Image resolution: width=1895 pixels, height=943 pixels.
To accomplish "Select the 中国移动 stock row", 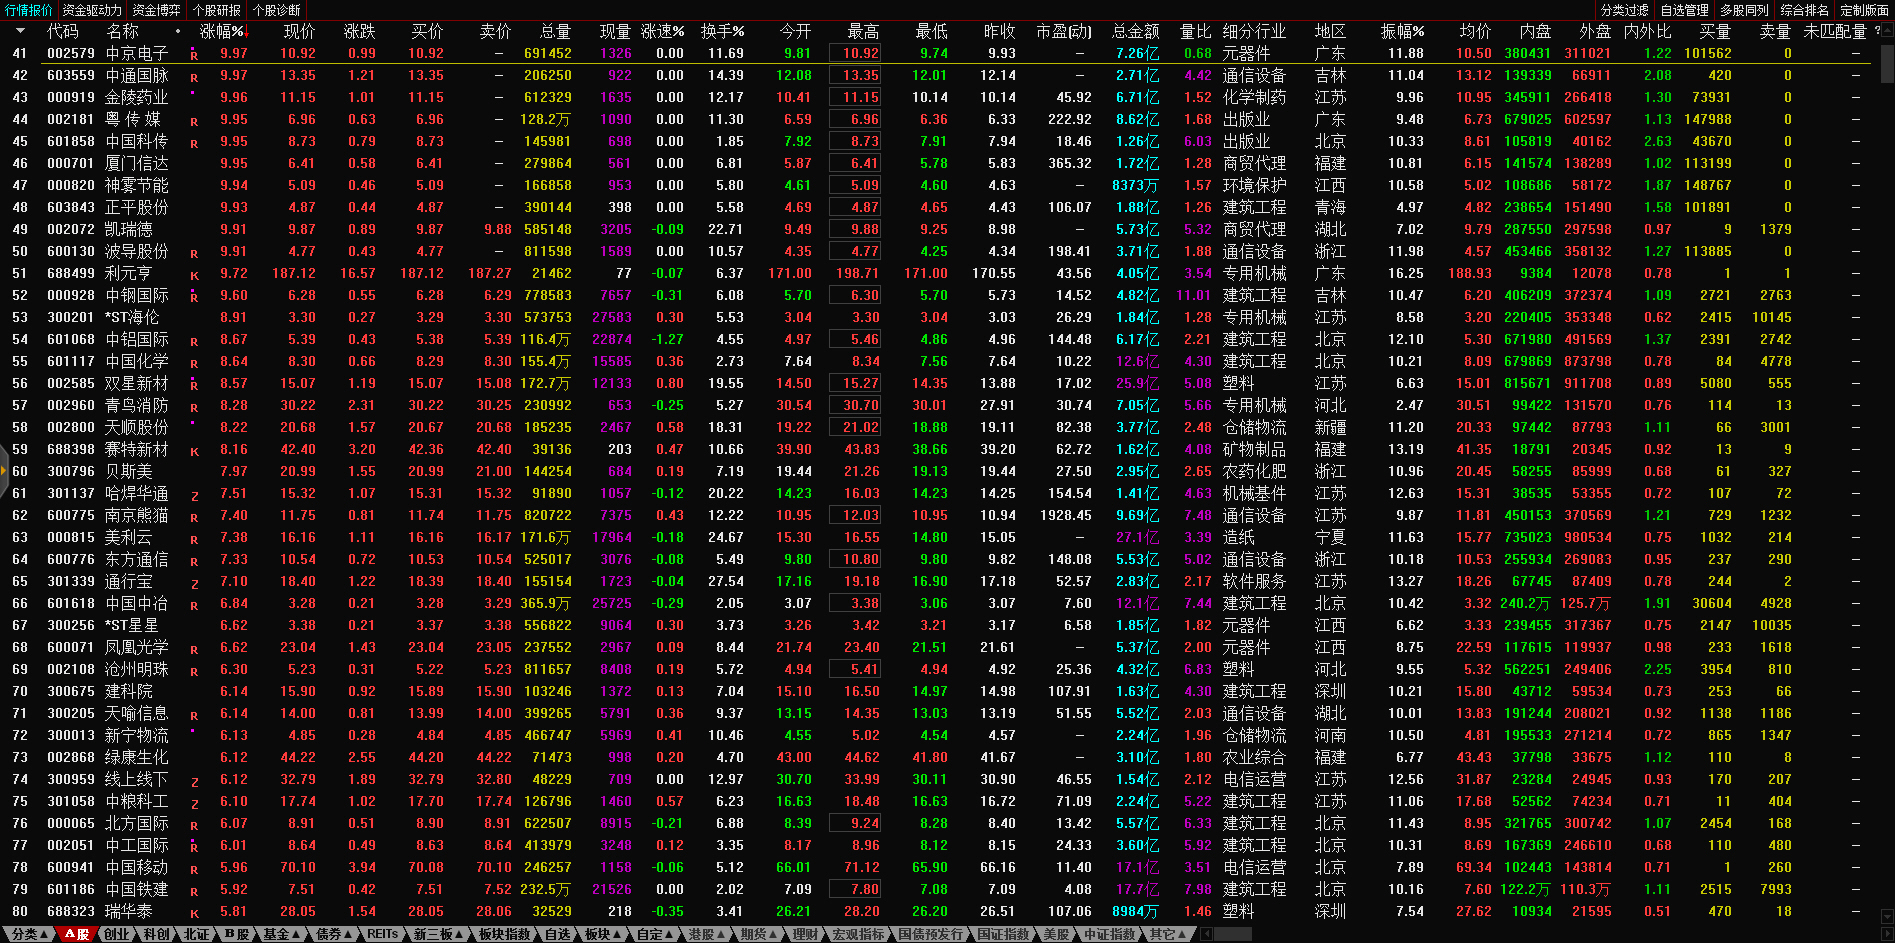I will click(137, 867).
